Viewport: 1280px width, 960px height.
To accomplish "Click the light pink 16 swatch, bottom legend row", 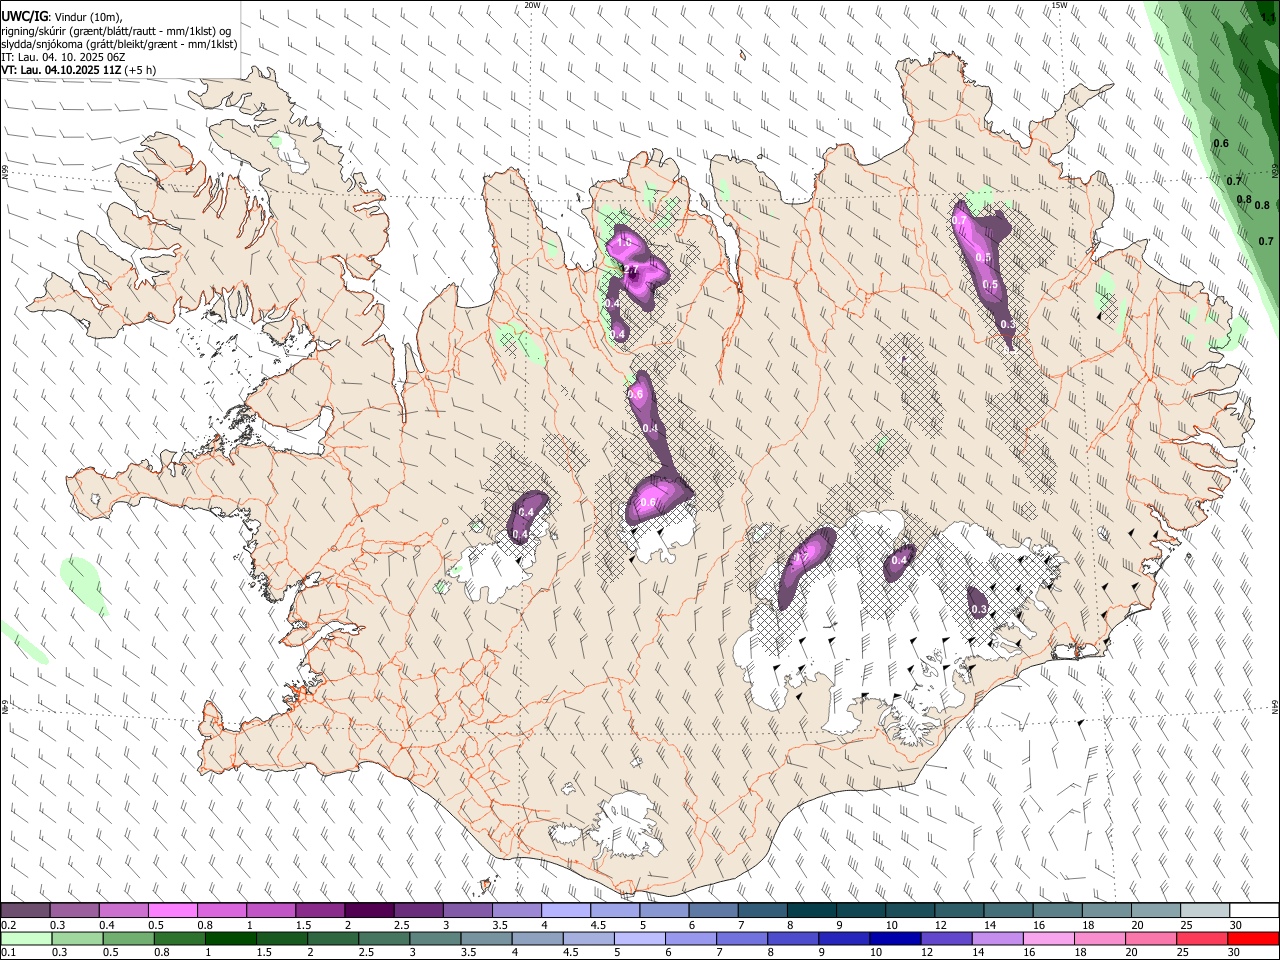I will [x=1048, y=939].
